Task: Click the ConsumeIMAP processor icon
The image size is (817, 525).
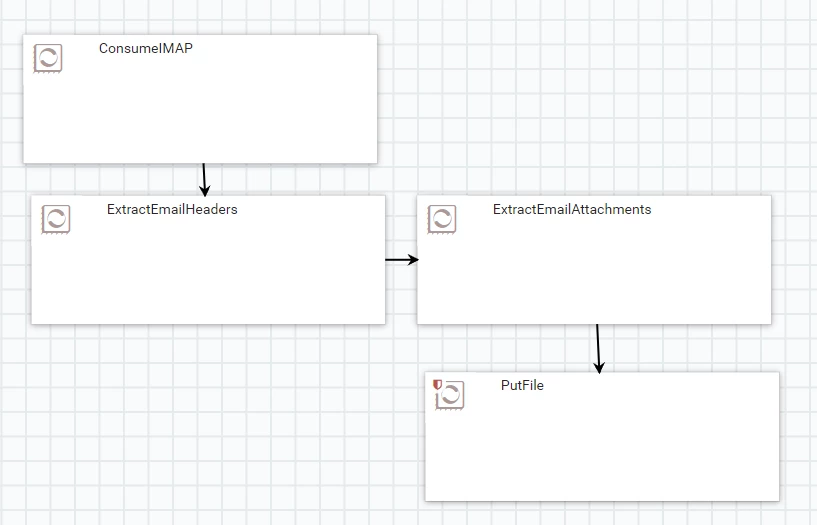Action: (x=48, y=58)
